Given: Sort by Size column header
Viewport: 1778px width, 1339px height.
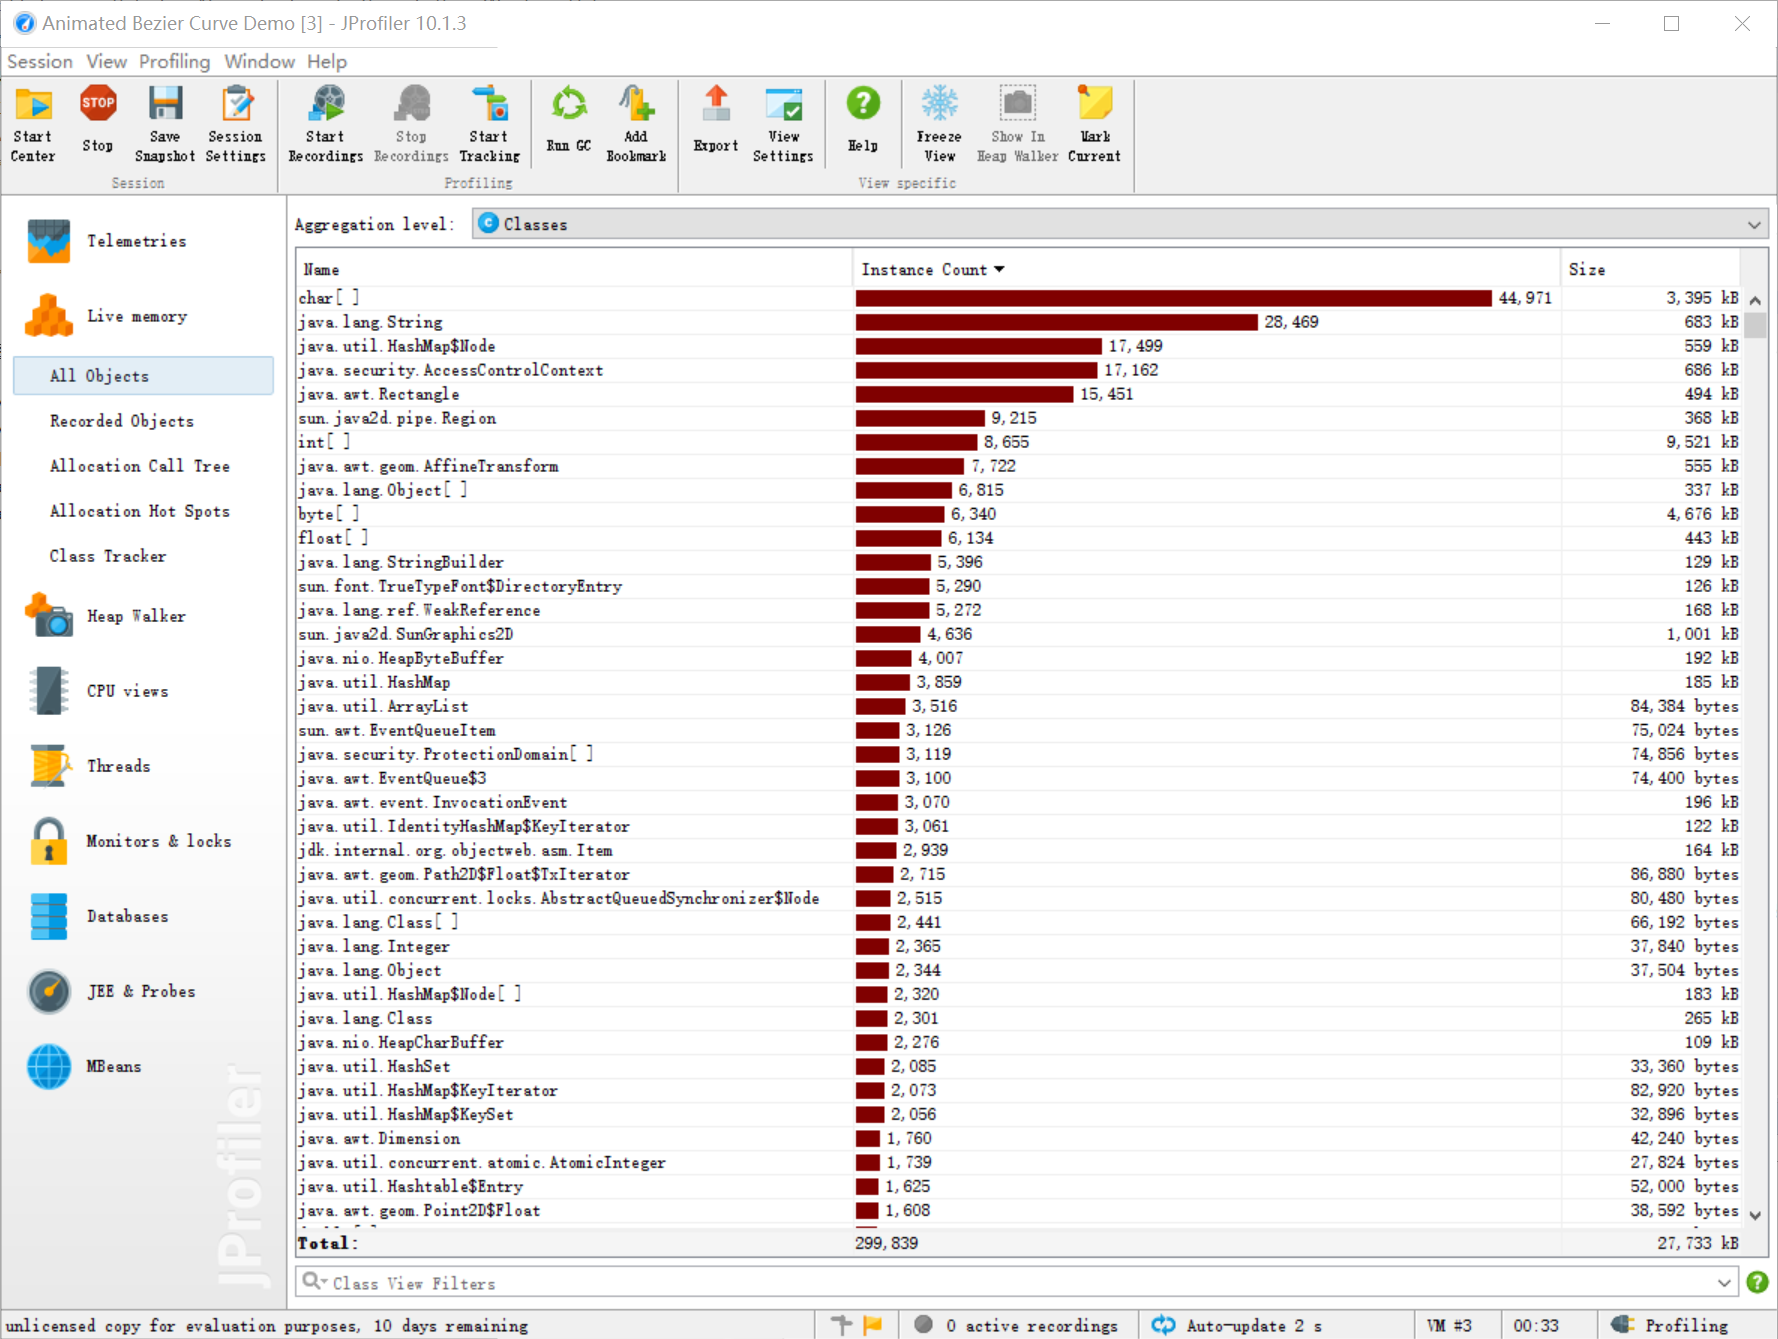Looking at the screenshot, I should (1650, 270).
